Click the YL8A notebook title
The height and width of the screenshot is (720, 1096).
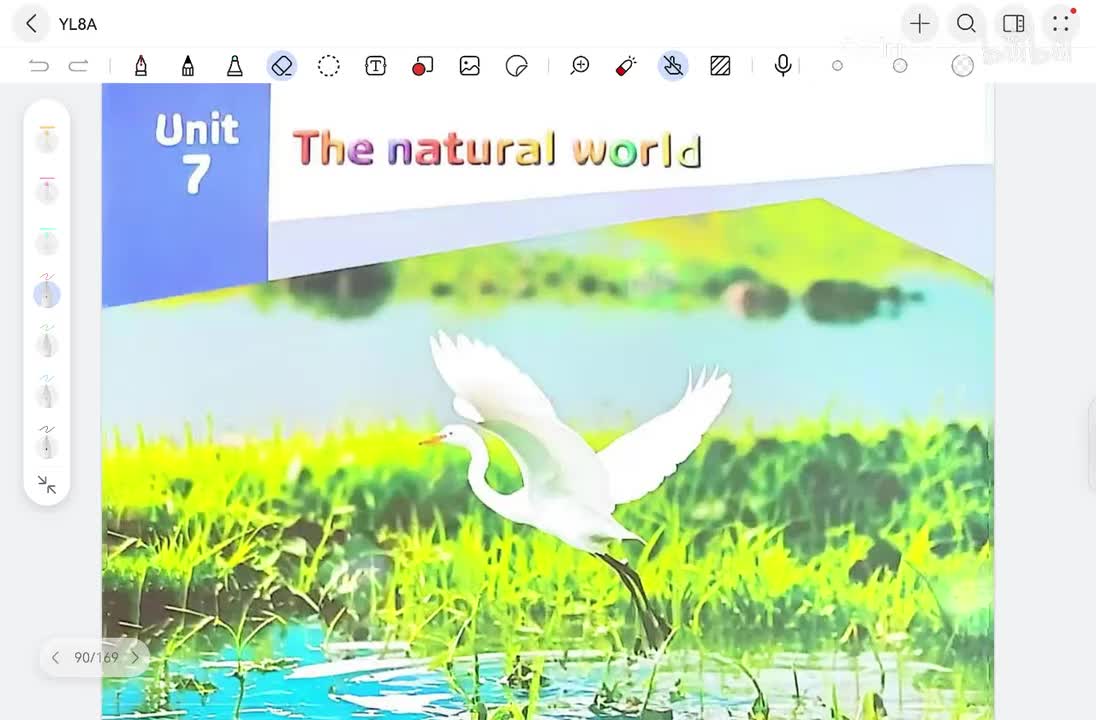tap(78, 24)
